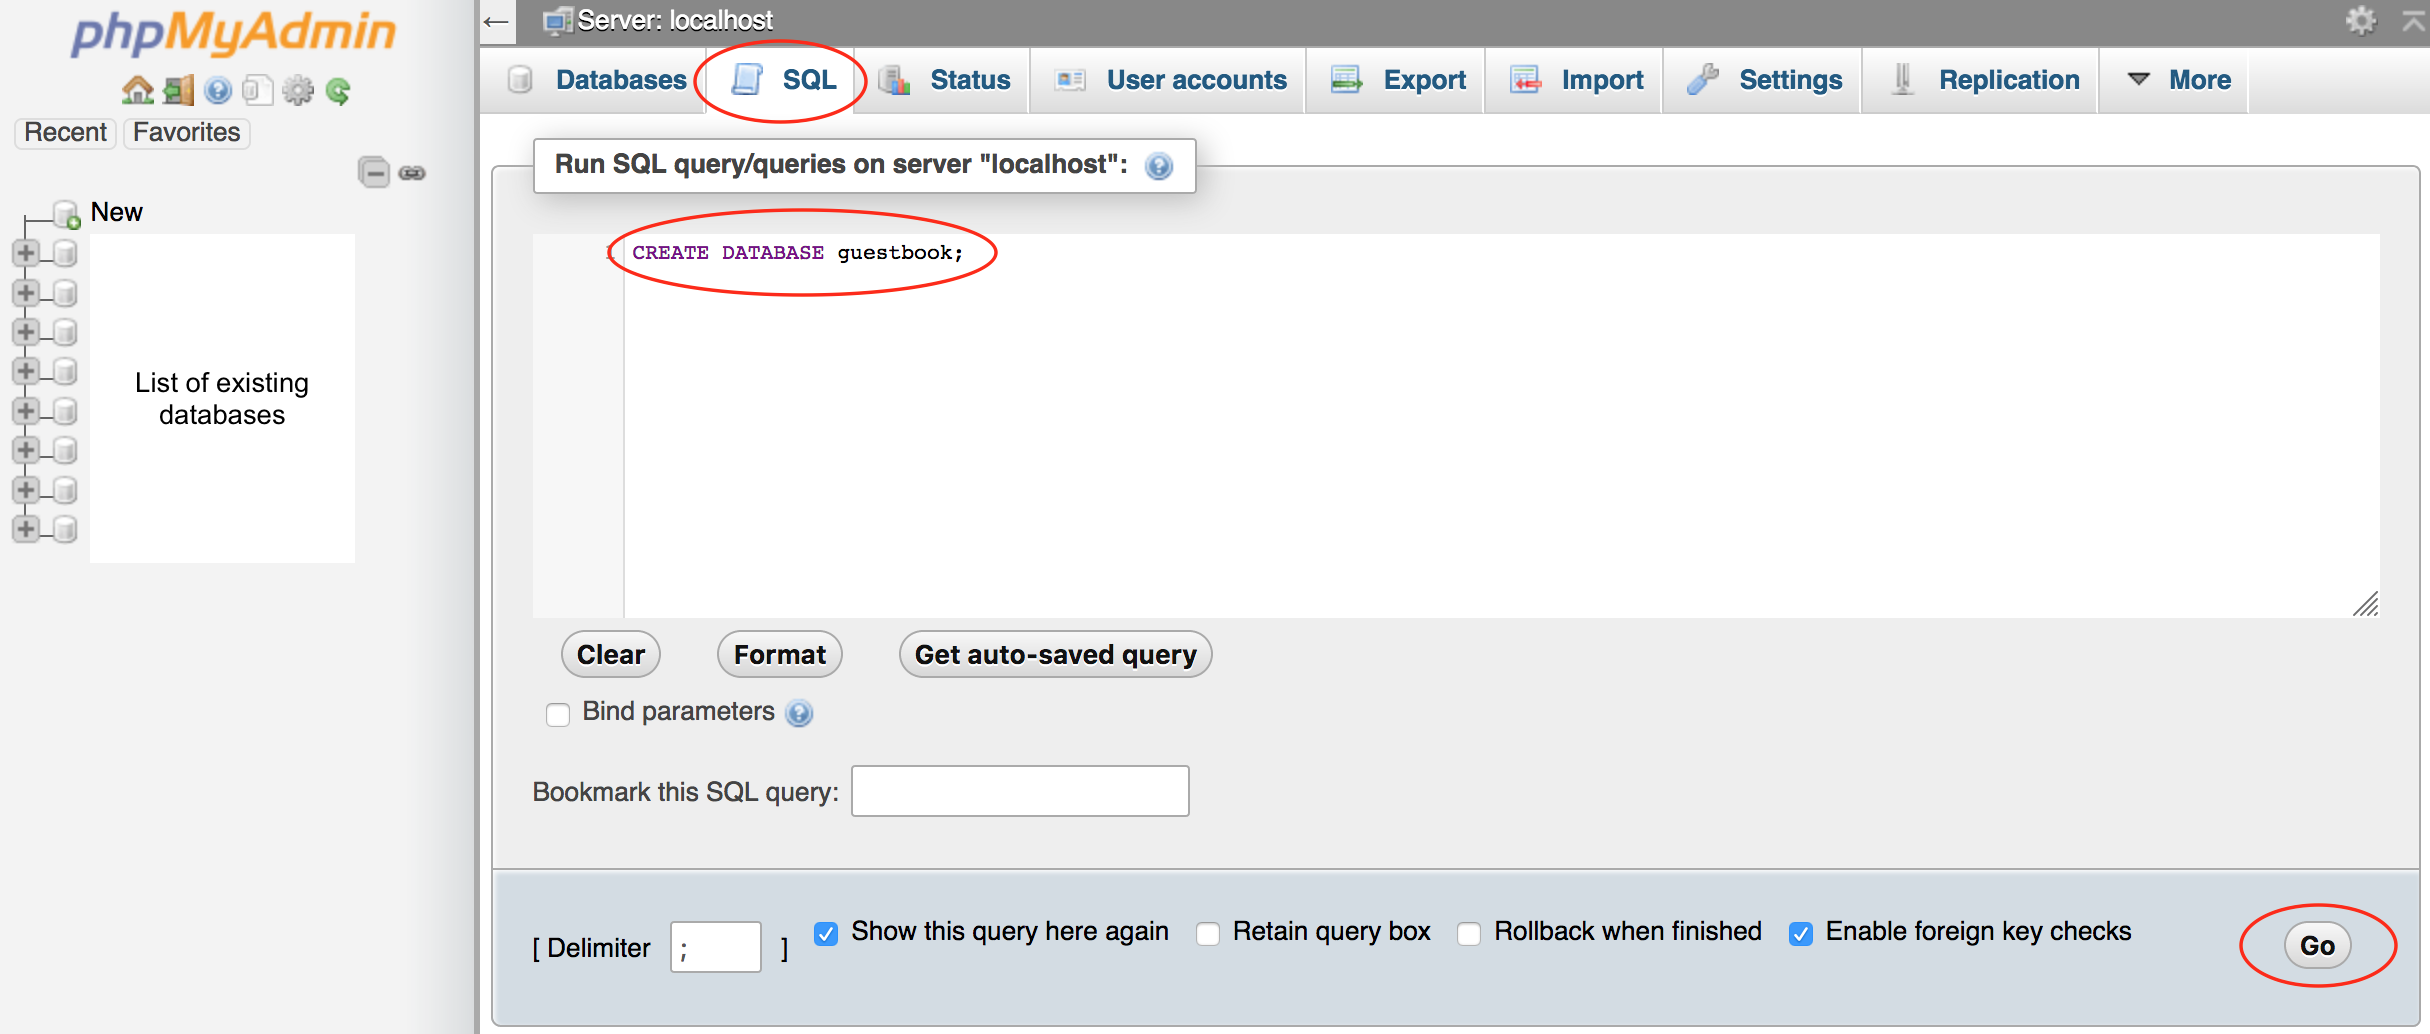
Task: Click the top-right settings gear icon
Action: [2361, 19]
